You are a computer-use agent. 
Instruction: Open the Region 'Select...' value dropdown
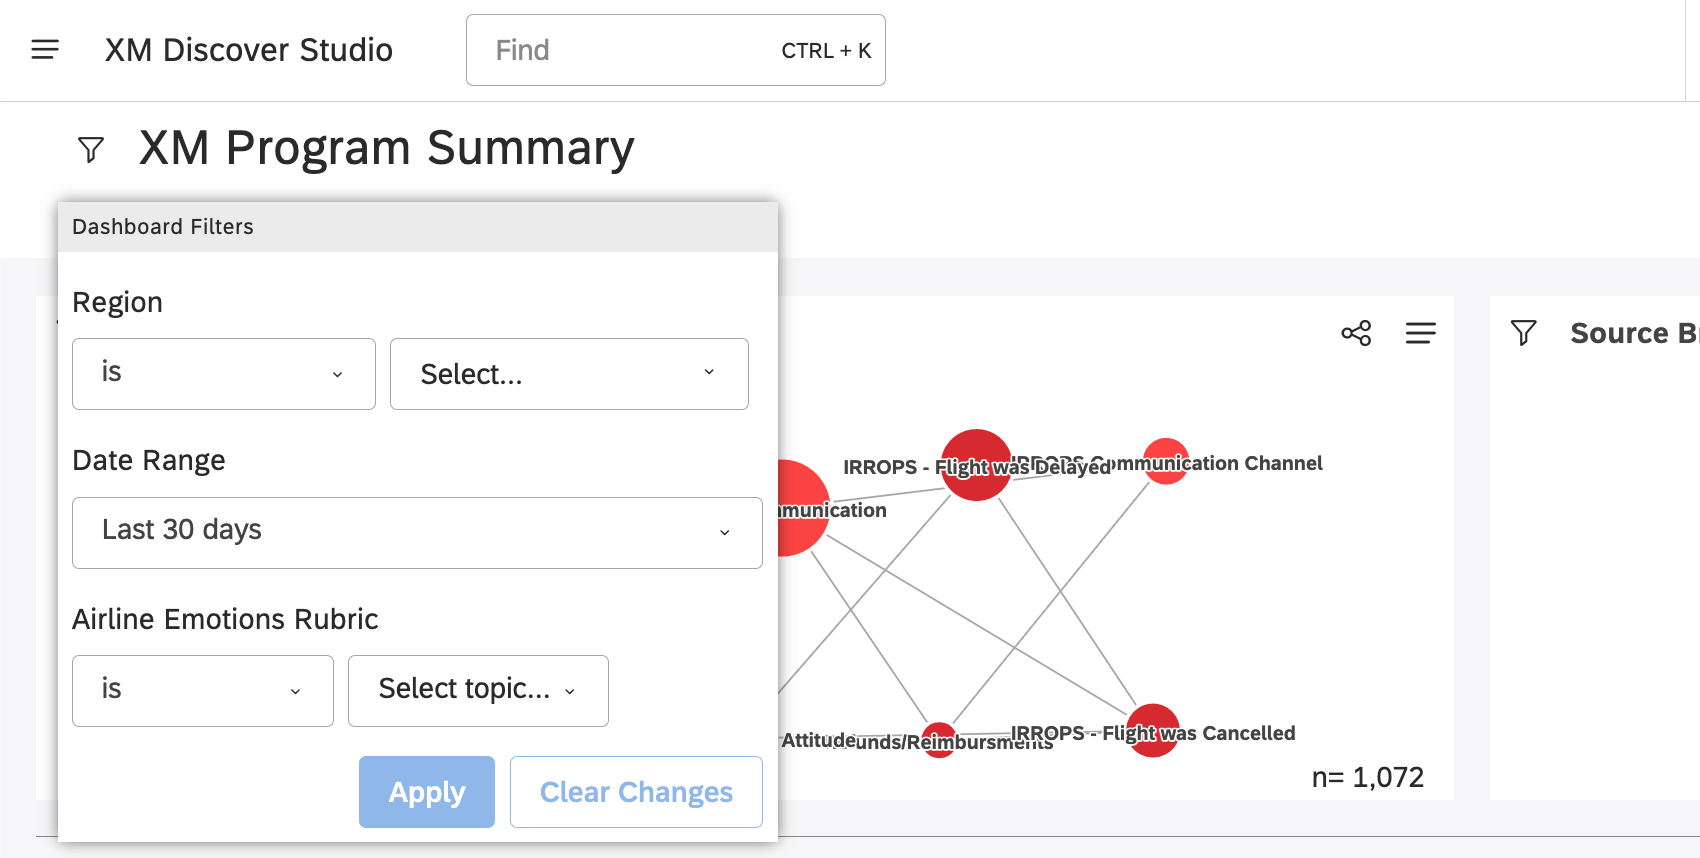tap(568, 373)
